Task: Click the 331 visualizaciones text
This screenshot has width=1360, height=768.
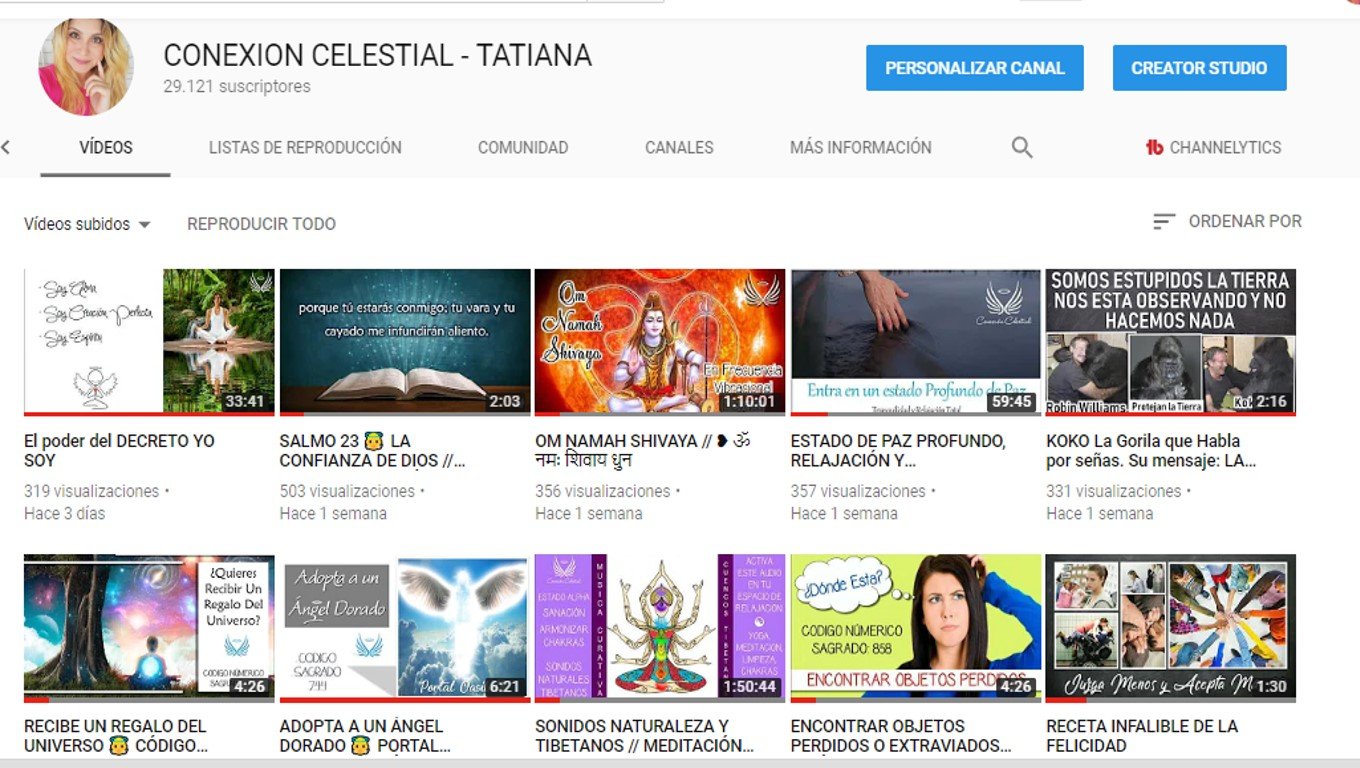Action: (x=1113, y=492)
